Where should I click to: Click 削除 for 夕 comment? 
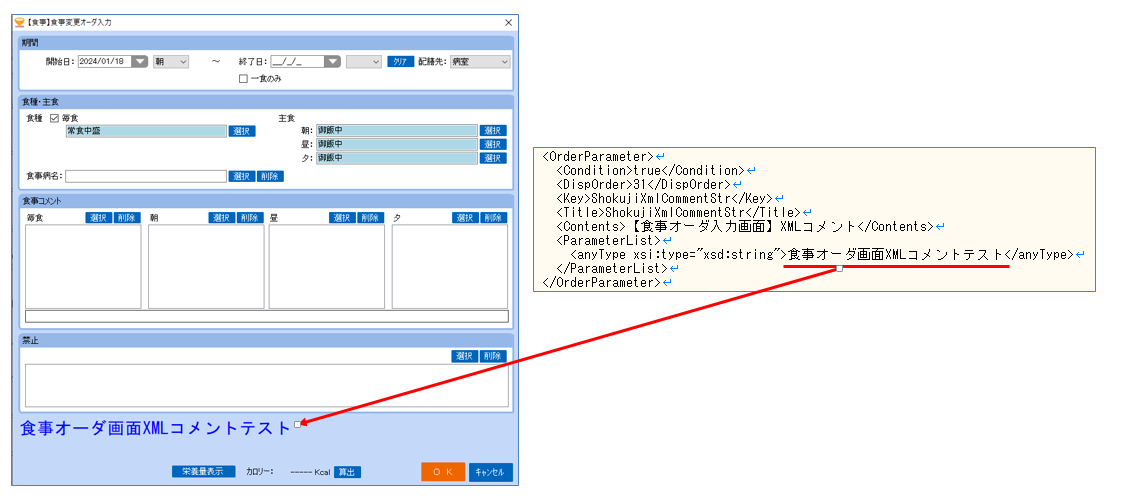point(494,218)
